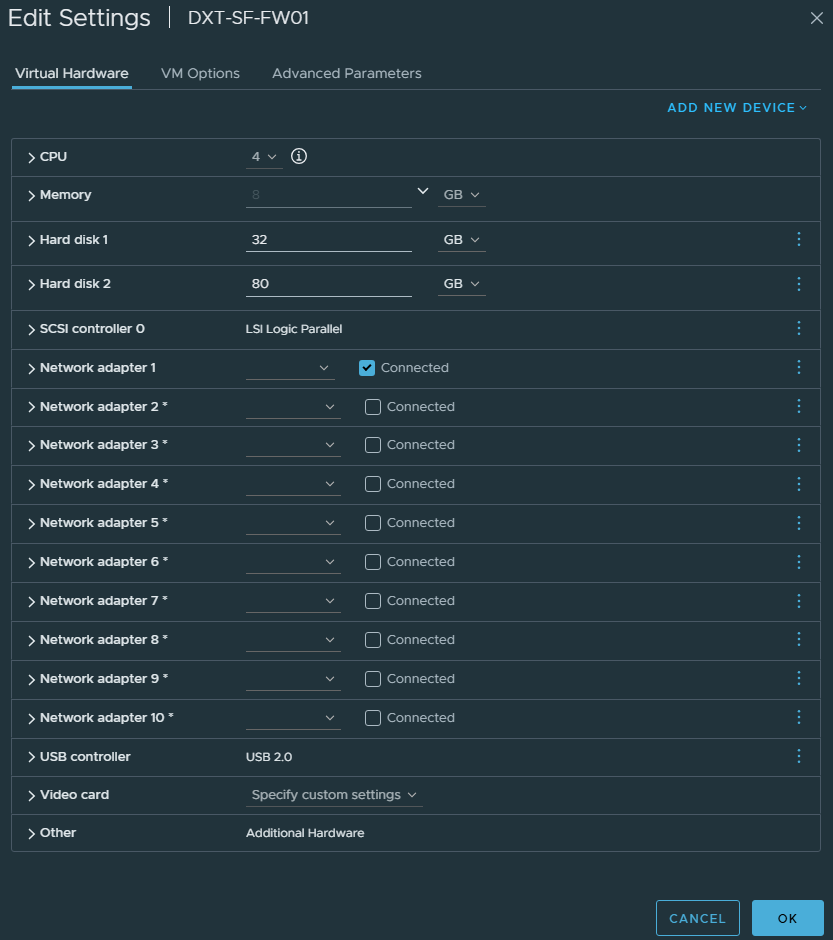This screenshot has height=940, width=833.
Task: Open SCSI controller 0 actions menu
Action: tap(798, 329)
